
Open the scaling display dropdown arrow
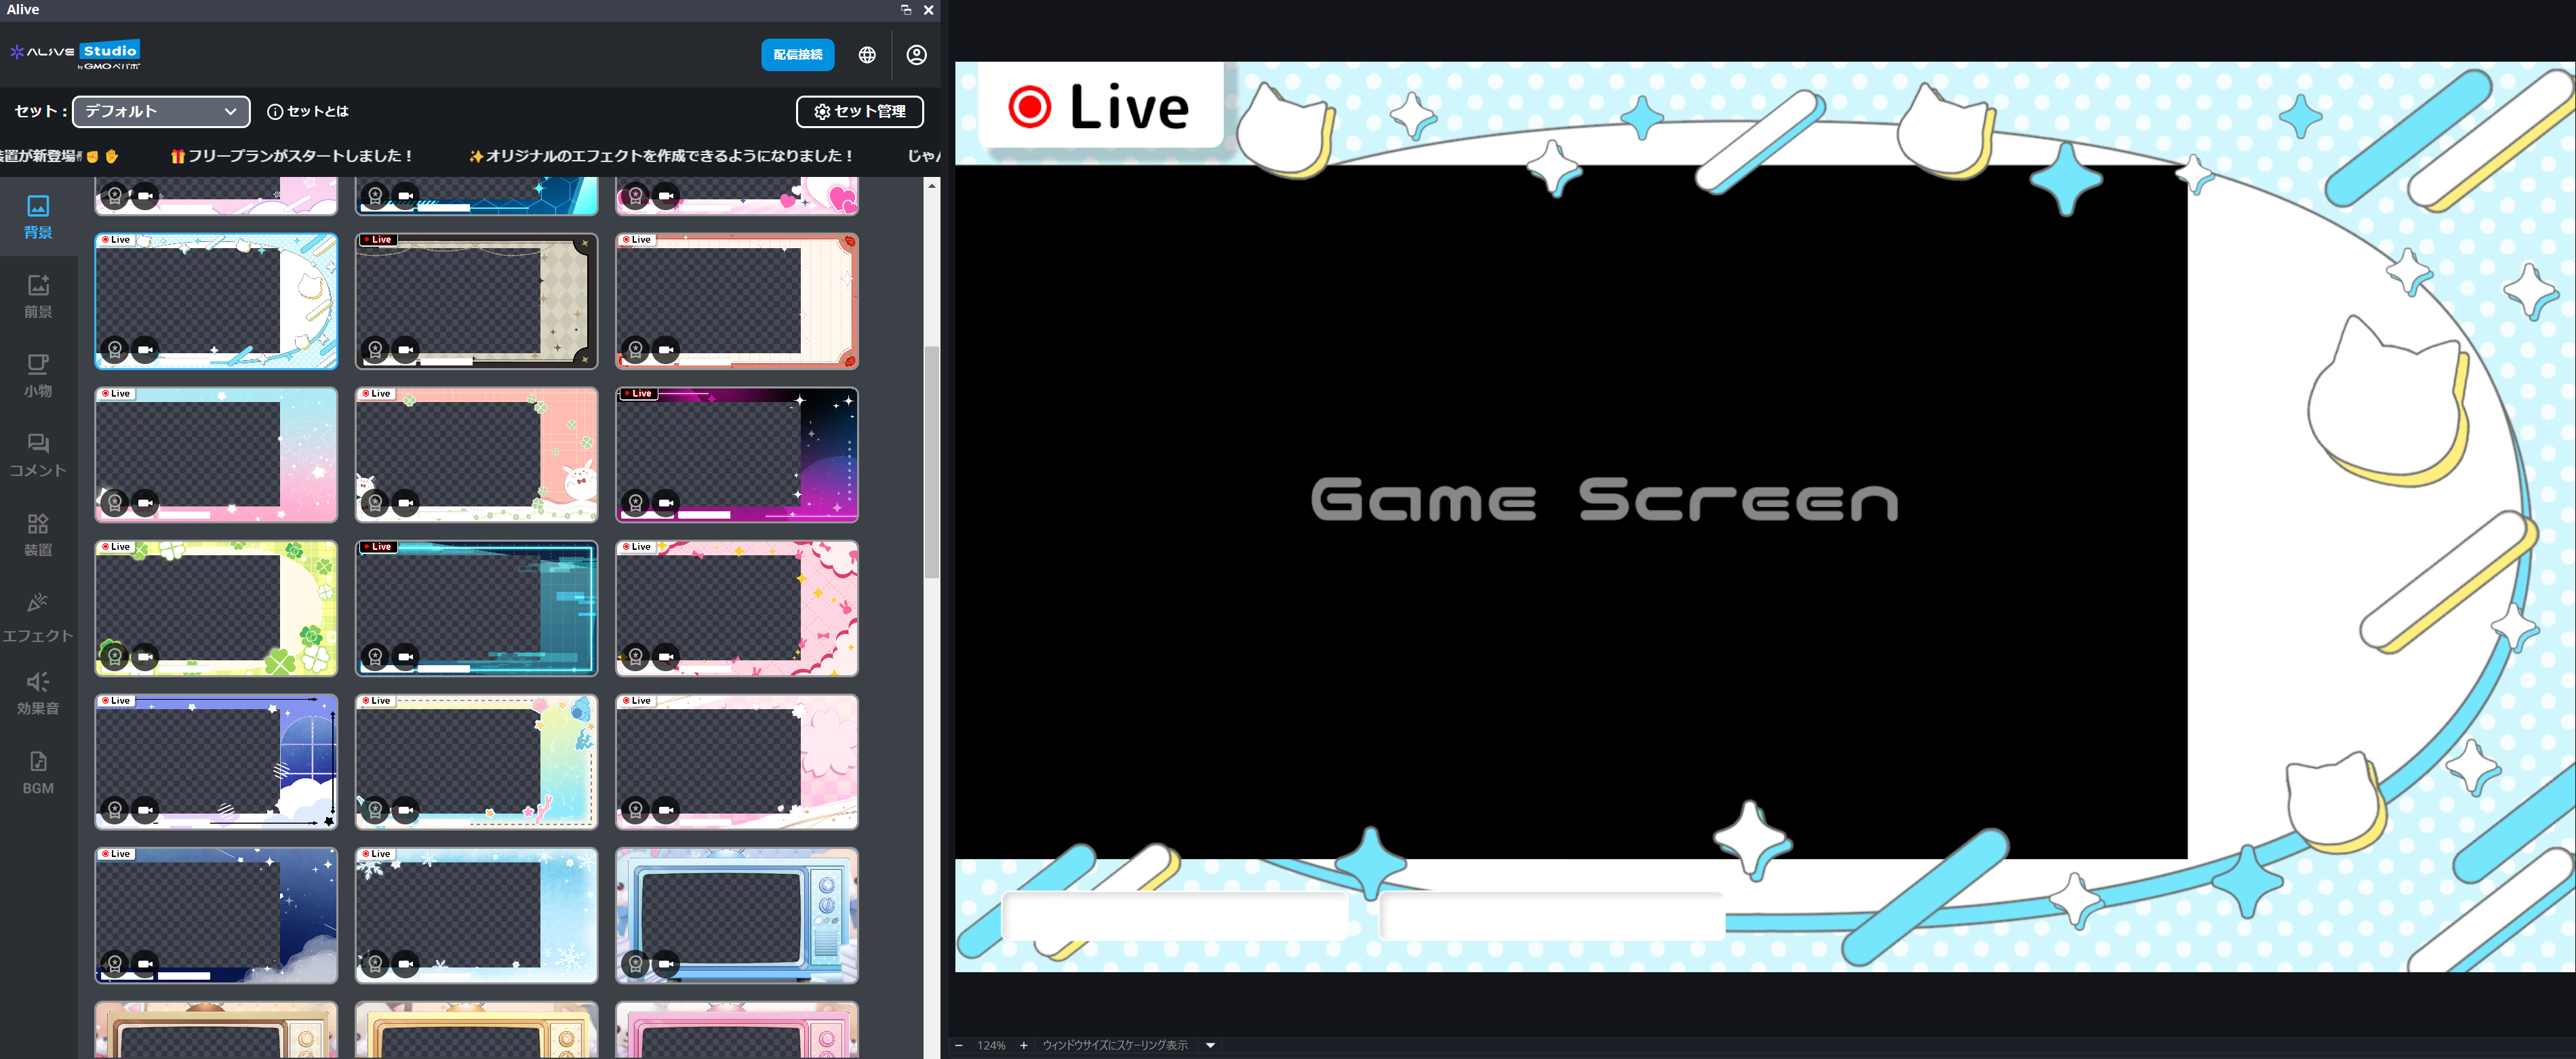point(1210,1045)
